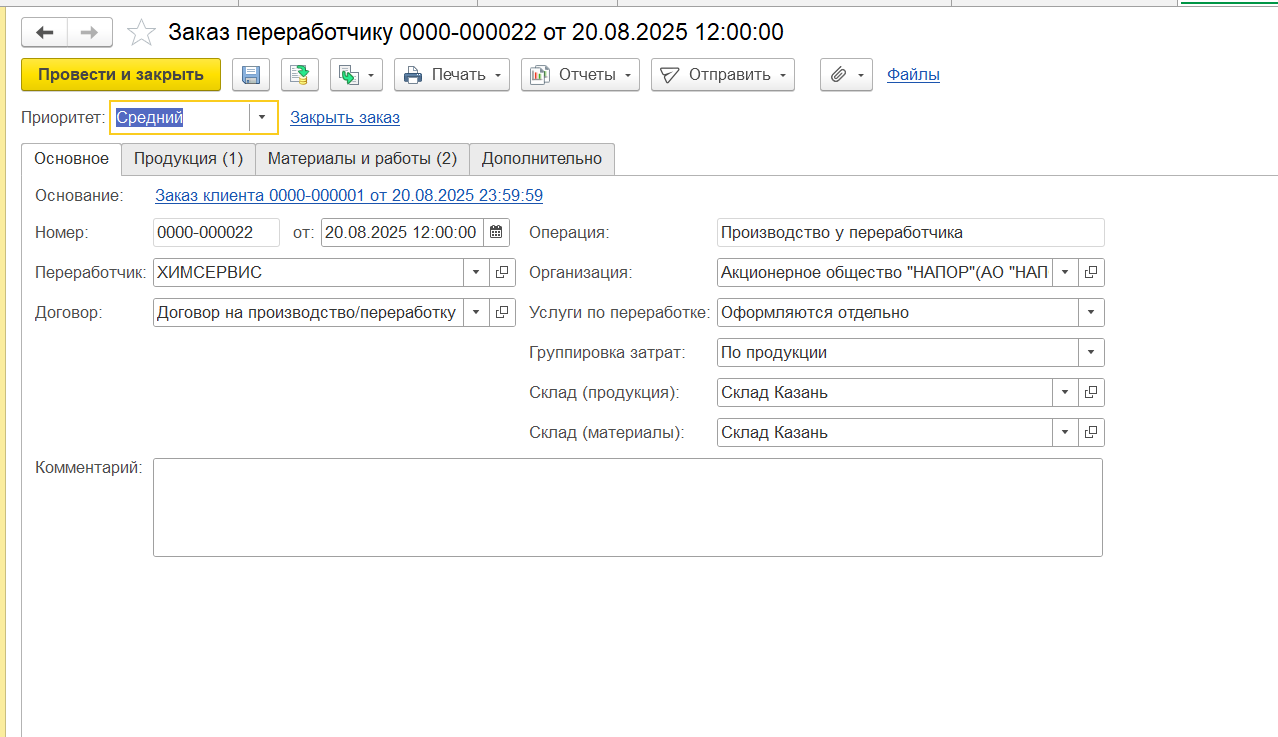Click the back navigation arrow
Viewport: 1278px width, 737px height.
point(45,33)
